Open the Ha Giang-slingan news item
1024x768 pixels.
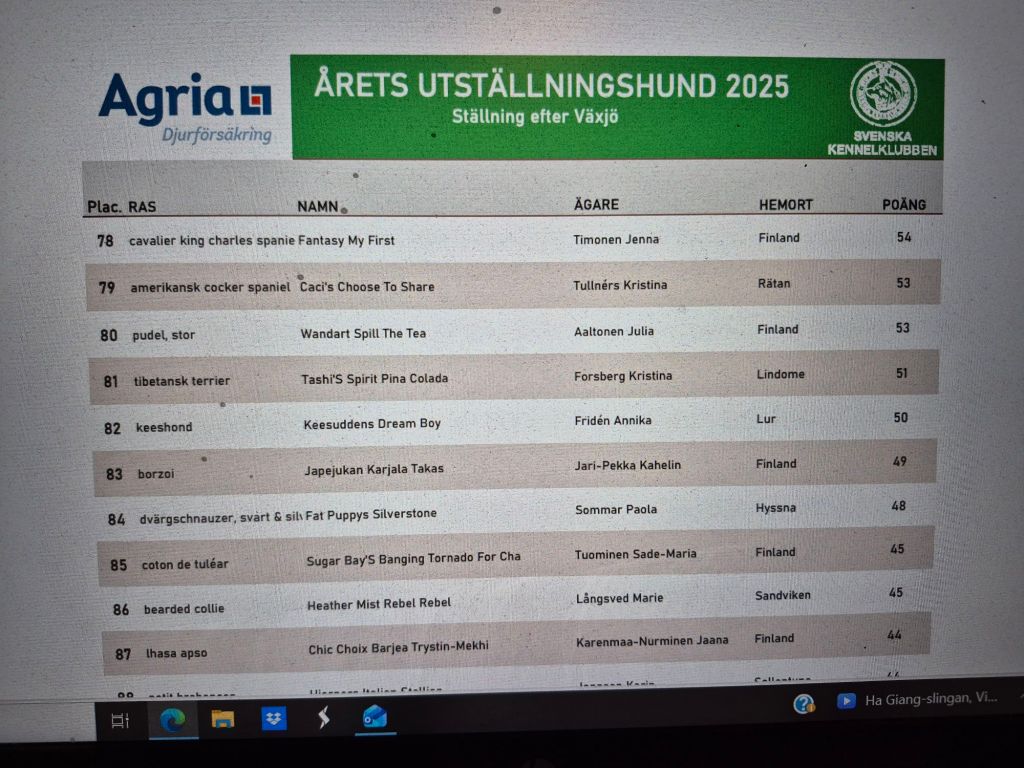click(930, 699)
